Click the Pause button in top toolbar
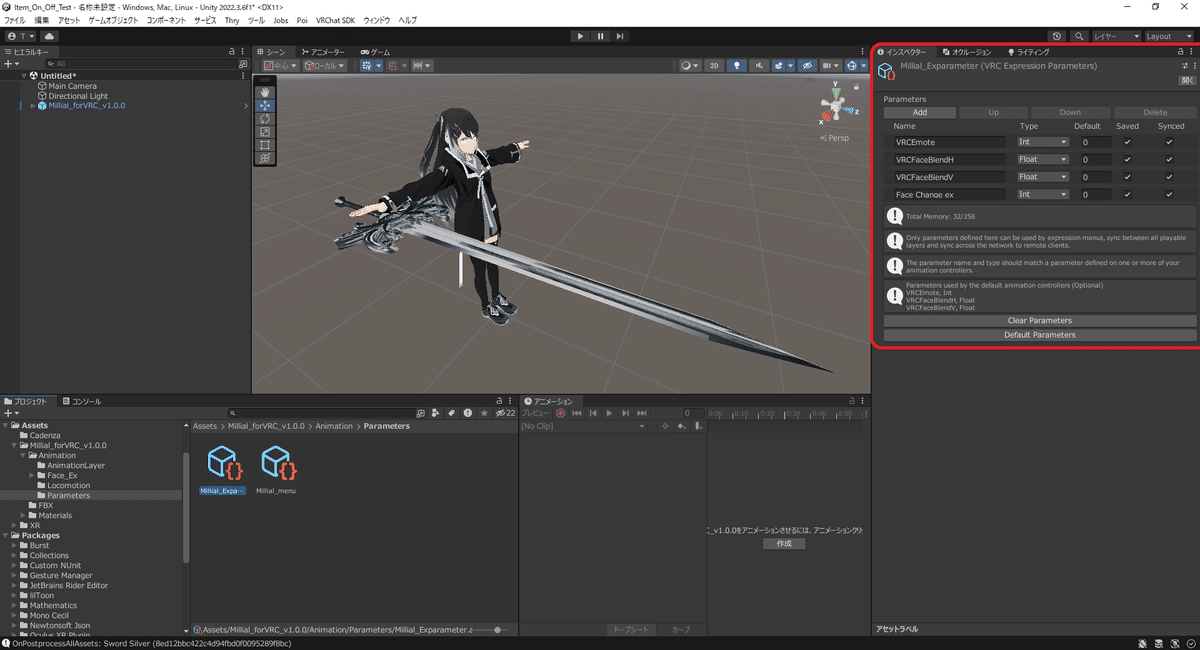1200x650 pixels. (x=600, y=36)
